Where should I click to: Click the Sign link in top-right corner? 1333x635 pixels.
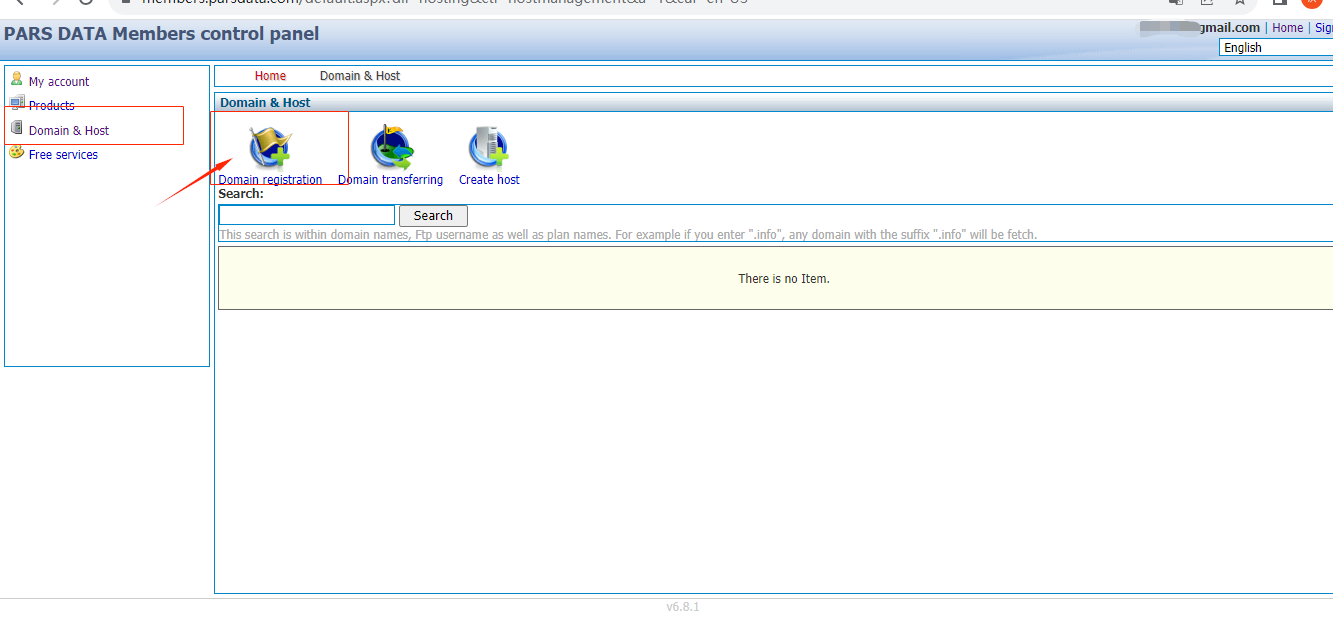pos(1323,28)
